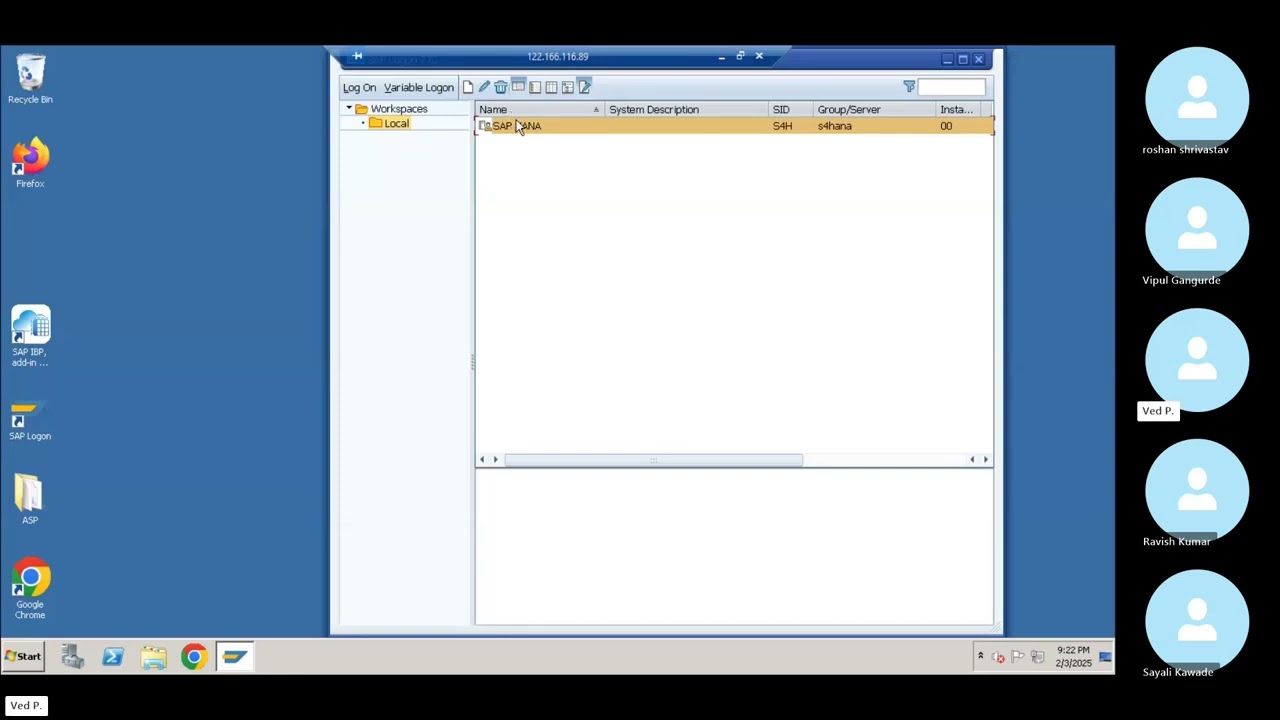Select Sayali Kawade participant avatar
Viewport: 1280px width, 720px height.
(x=1197, y=621)
